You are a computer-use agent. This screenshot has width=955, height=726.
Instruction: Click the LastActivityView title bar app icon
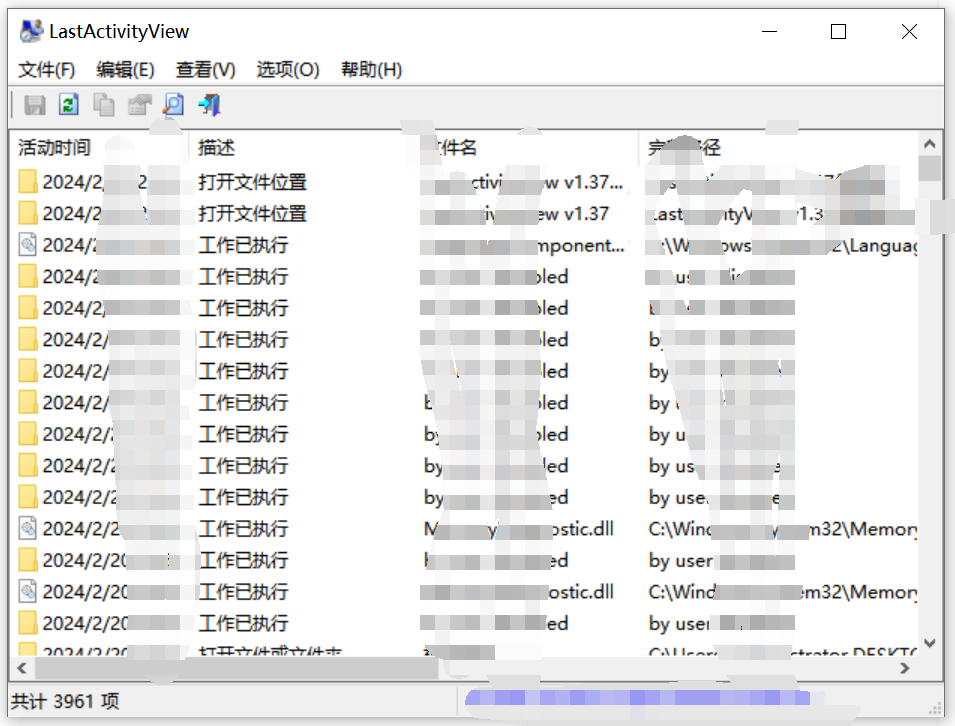[31, 32]
